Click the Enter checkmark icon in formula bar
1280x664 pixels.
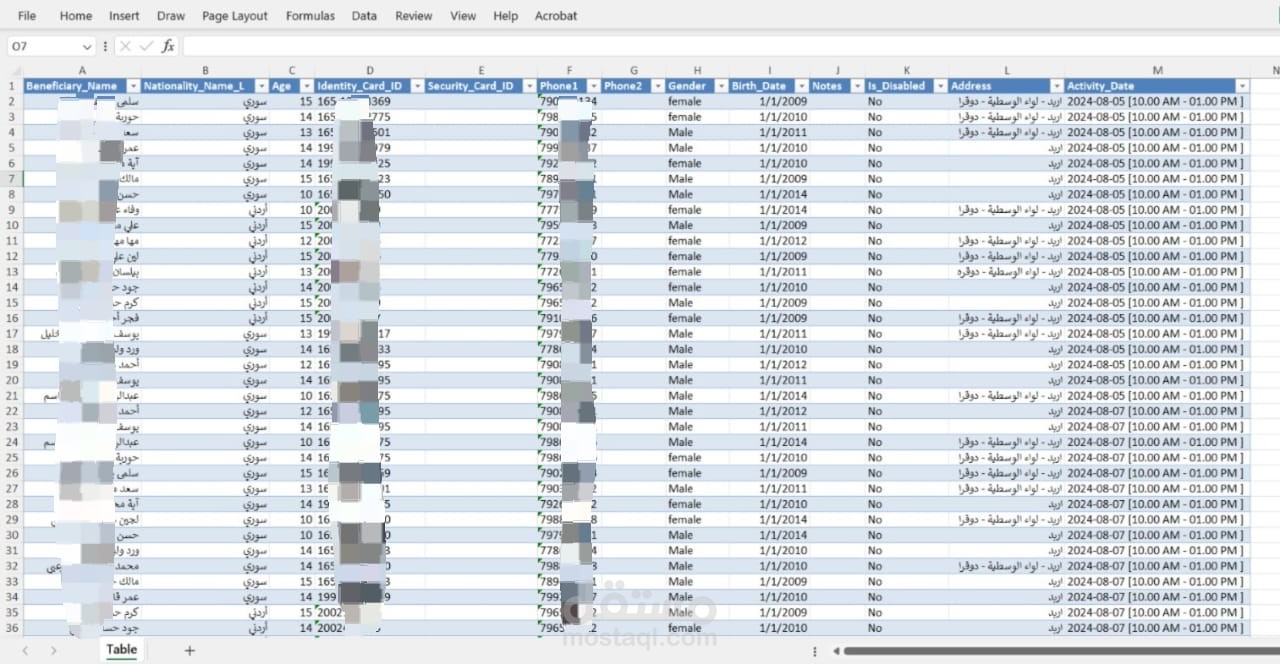coord(146,46)
